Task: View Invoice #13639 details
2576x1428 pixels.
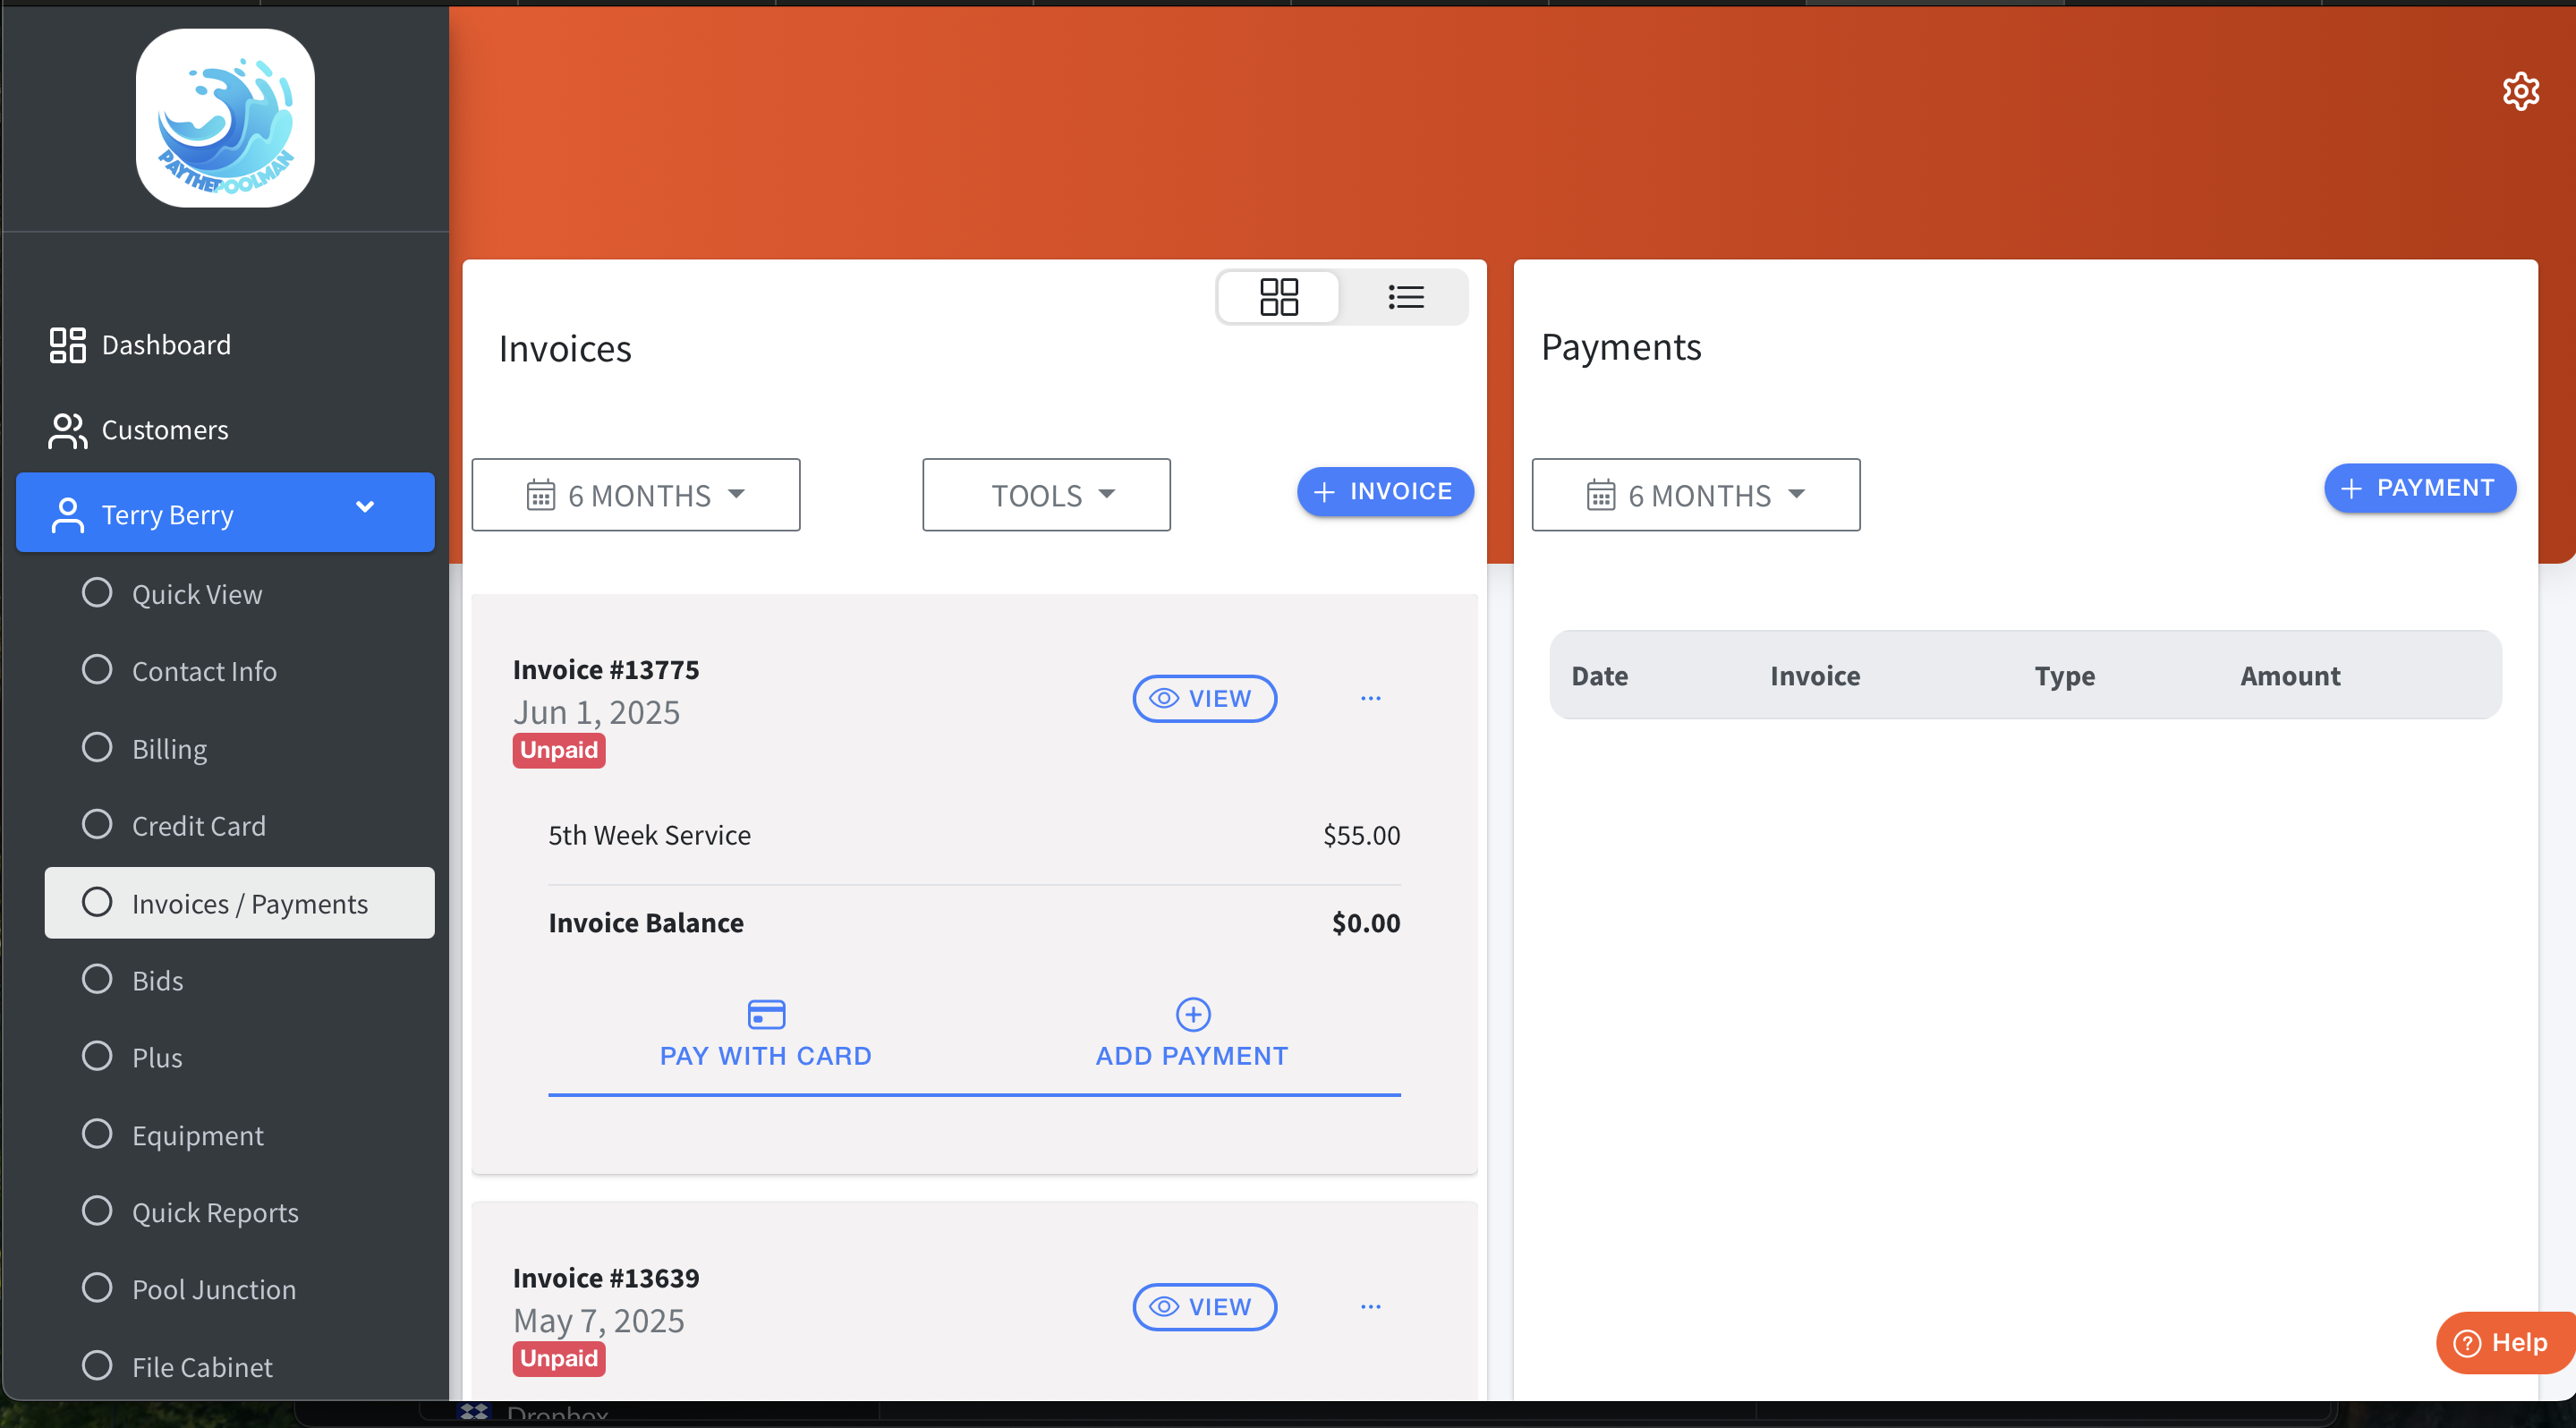Action: point(1204,1306)
